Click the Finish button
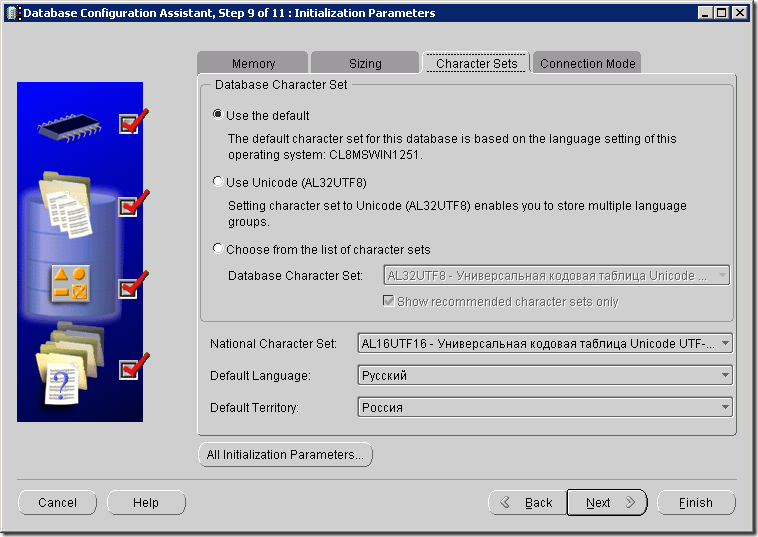The height and width of the screenshot is (537, 758). click(696, 503)
